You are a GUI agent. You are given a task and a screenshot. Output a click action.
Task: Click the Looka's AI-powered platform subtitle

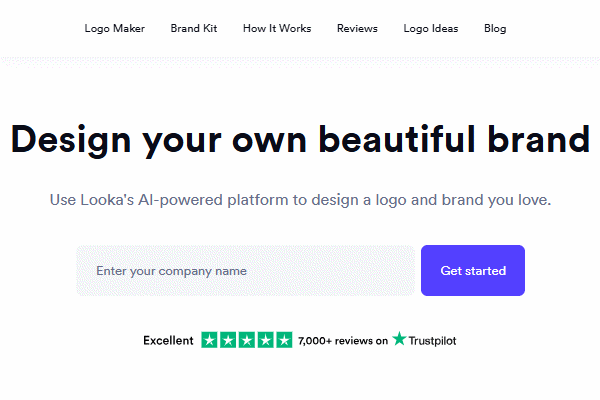coord(300,200)
